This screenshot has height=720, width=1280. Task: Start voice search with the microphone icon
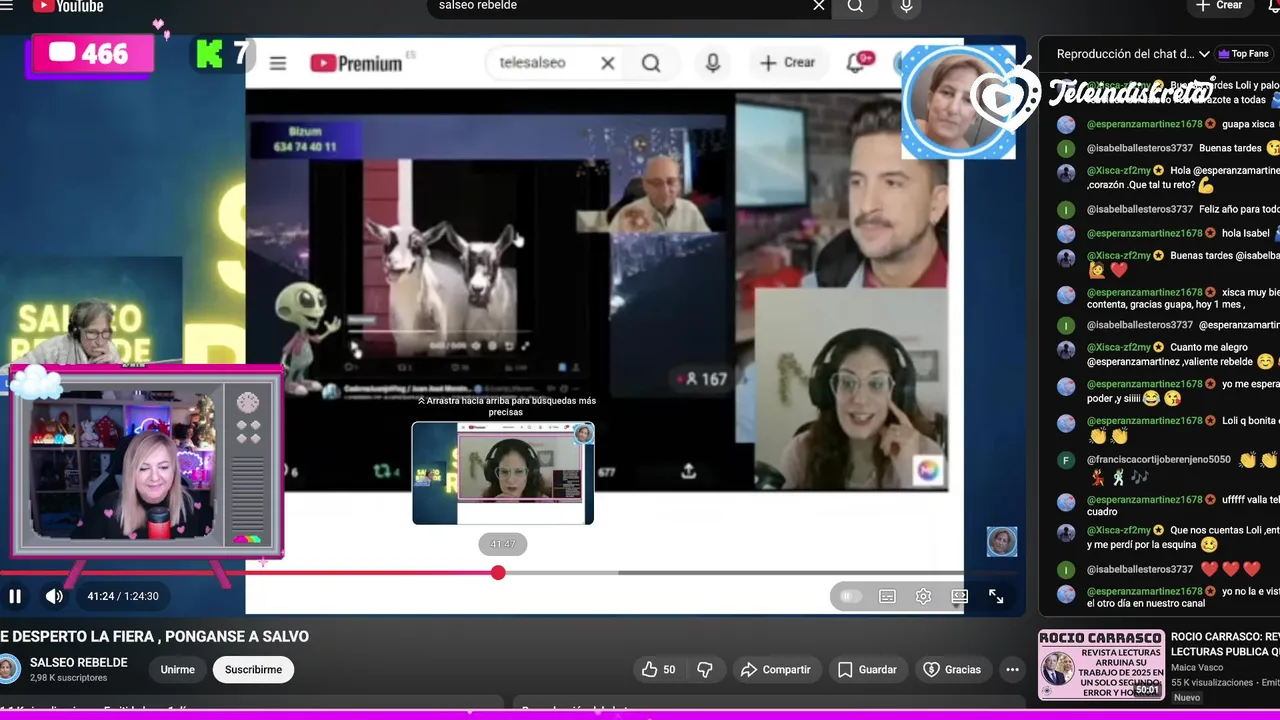click(906, 6)
